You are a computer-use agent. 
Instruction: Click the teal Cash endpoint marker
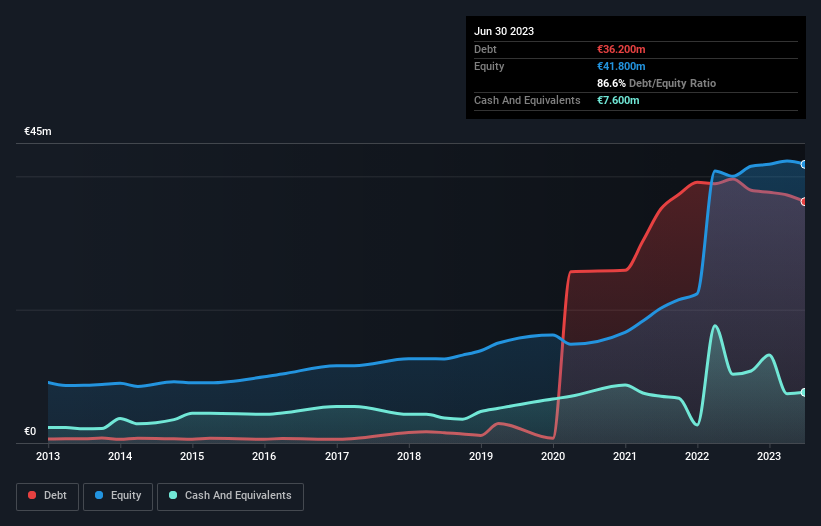[x=804, y=393]
